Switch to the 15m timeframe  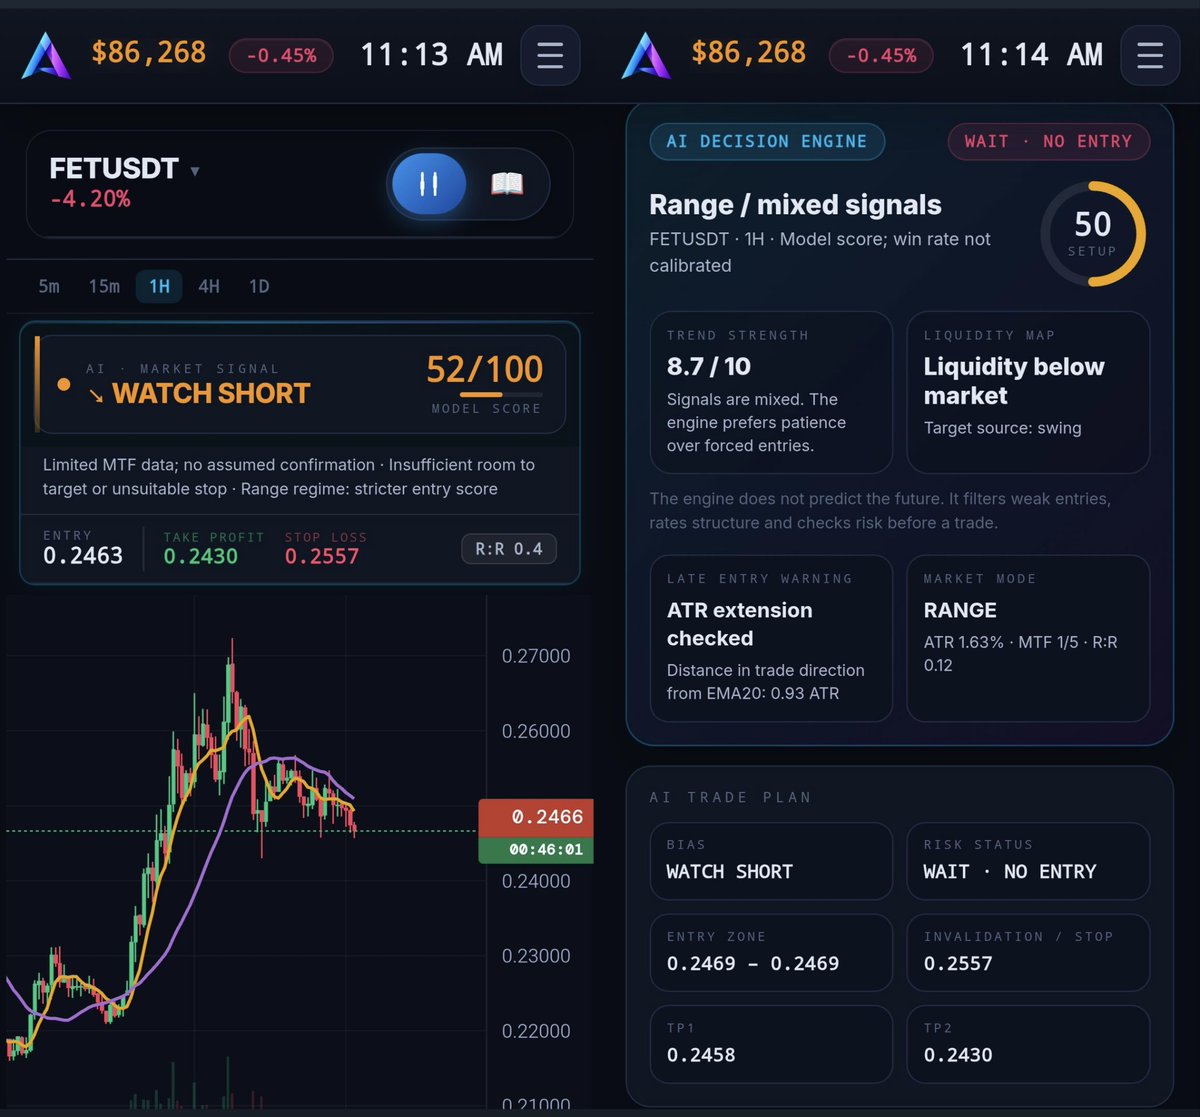[104, 286]
